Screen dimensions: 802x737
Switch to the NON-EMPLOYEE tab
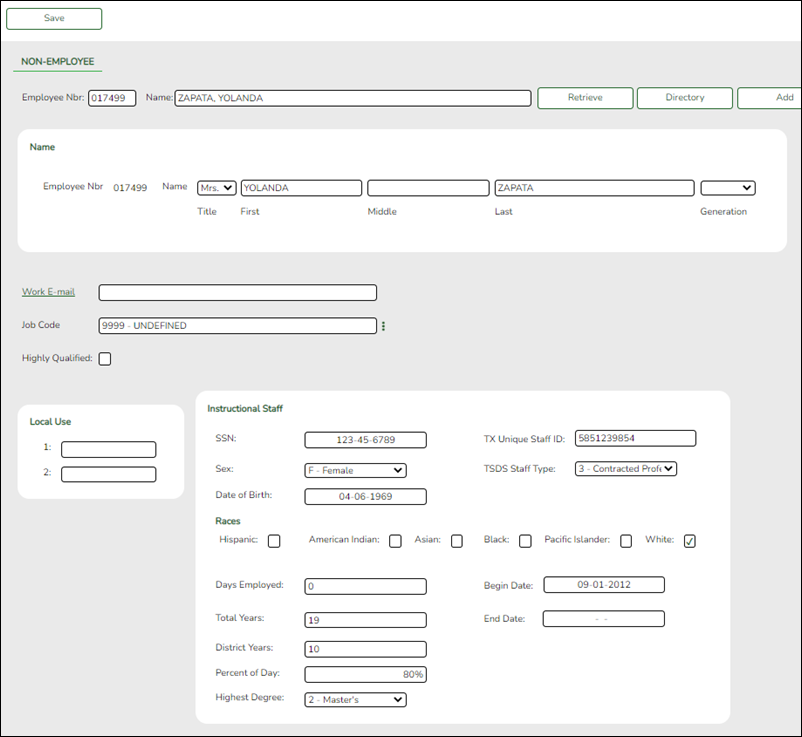pos(58,62)
